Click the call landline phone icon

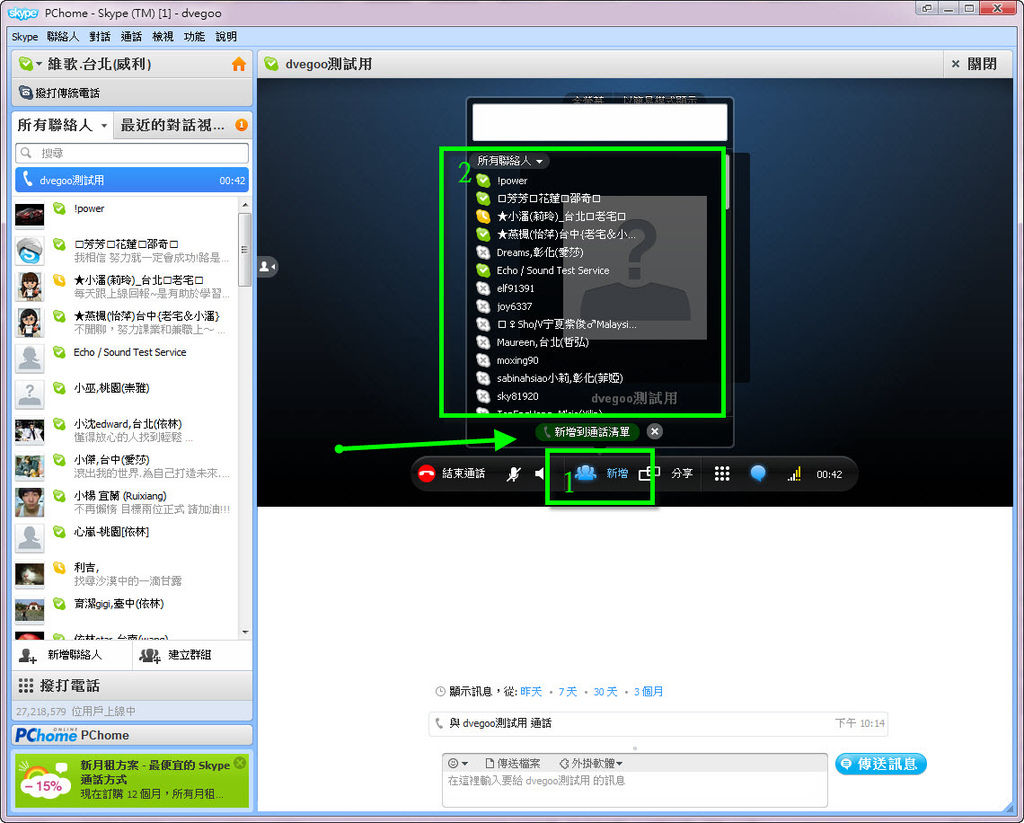coord(25,93)
